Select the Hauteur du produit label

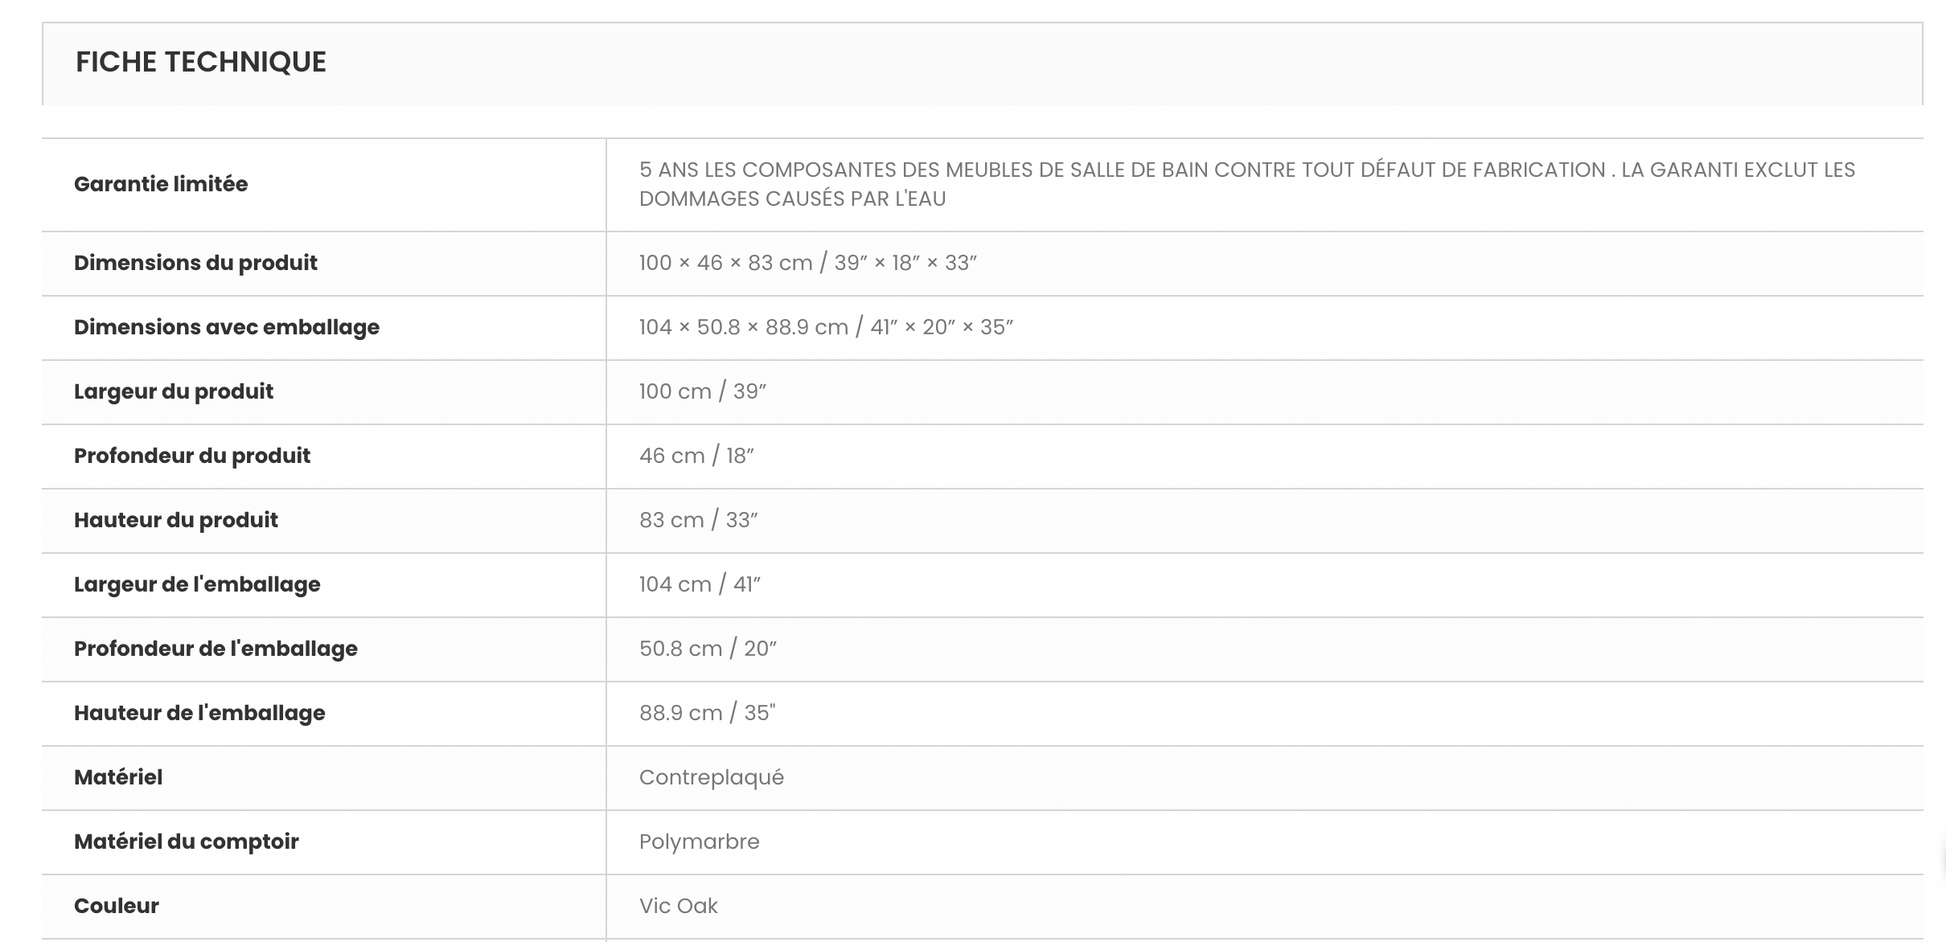click(x=176, y=520)
